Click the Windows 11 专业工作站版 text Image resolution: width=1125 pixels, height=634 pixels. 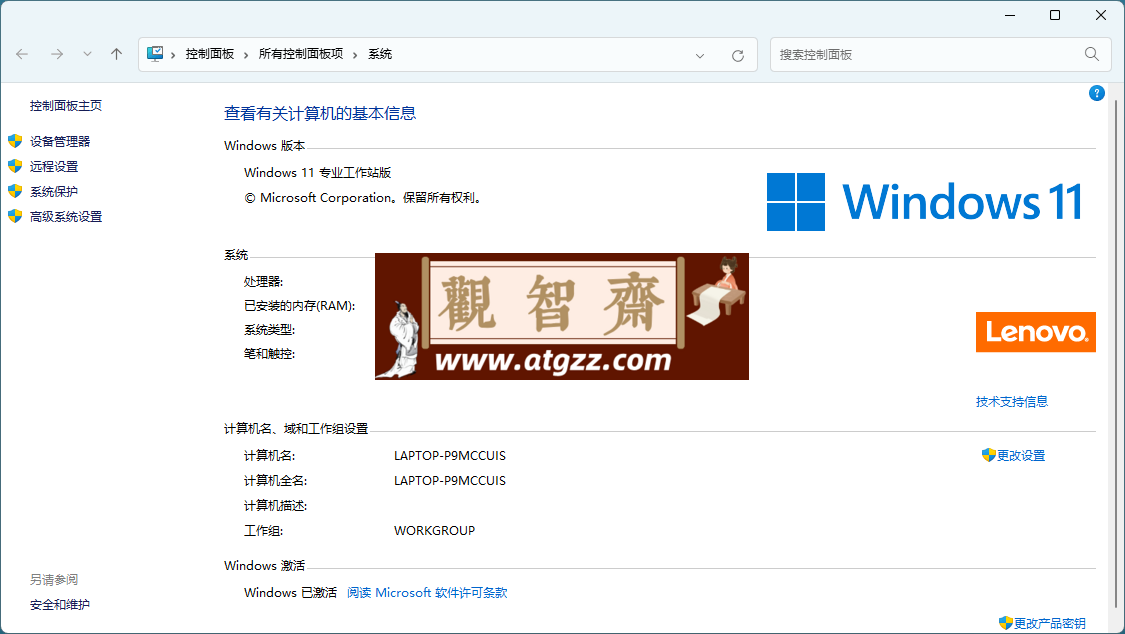317,172
